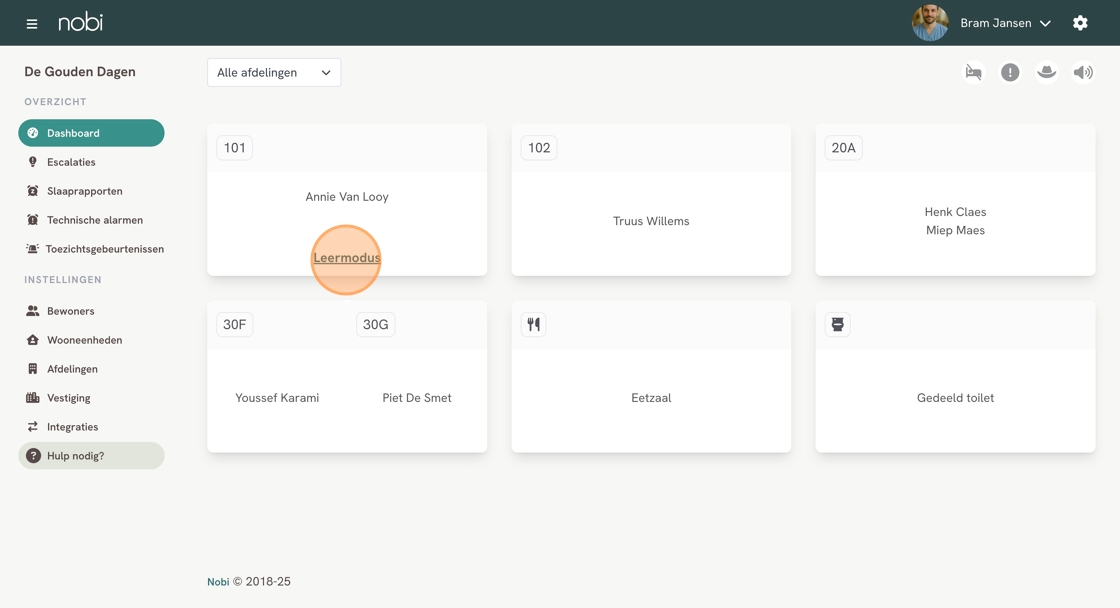Image resolution: width=1120 pixels, height=608 pixels.
Task: Click the bed filter icon
Action: point(973,72)
